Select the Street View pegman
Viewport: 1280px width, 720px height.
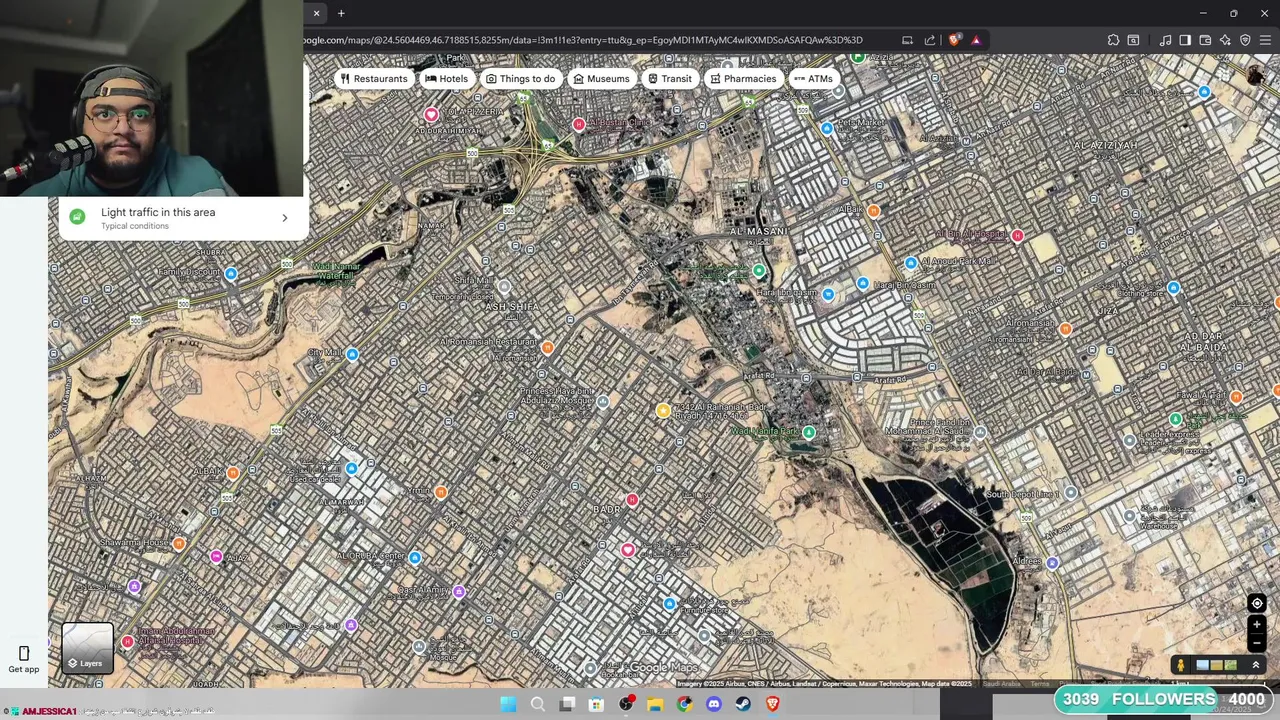click(x=1180, y=665)
